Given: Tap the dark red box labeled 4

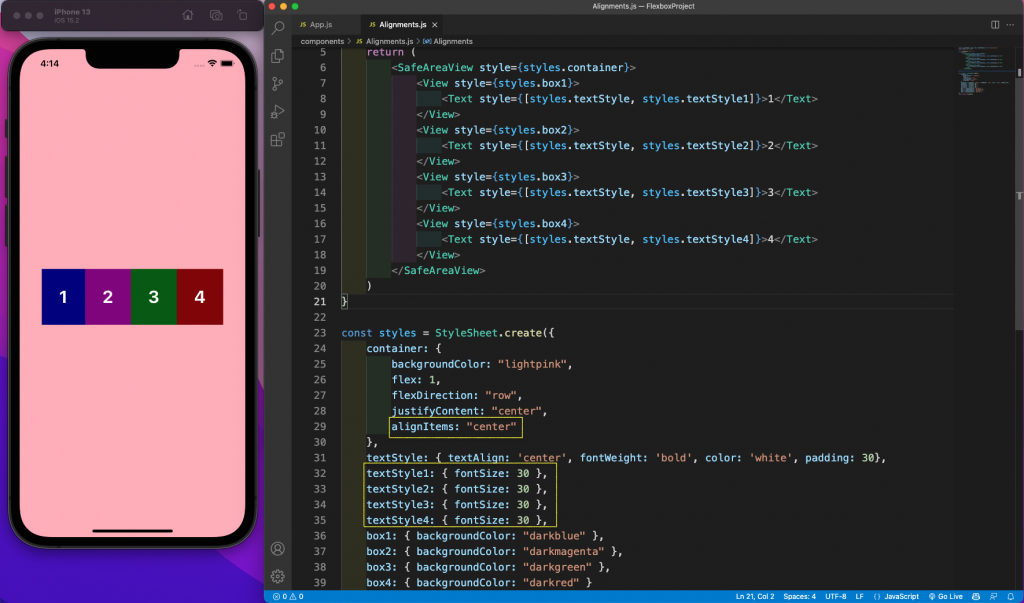Looking at the screenshot, I should point(200,297).
